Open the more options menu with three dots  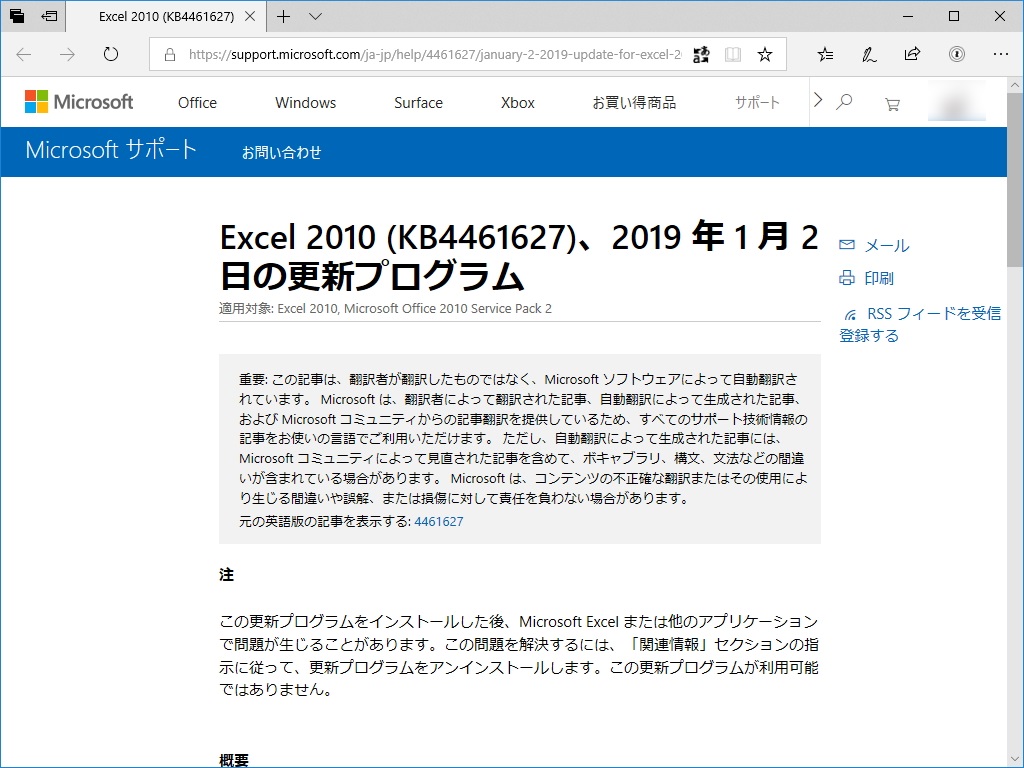pos(999,55)
